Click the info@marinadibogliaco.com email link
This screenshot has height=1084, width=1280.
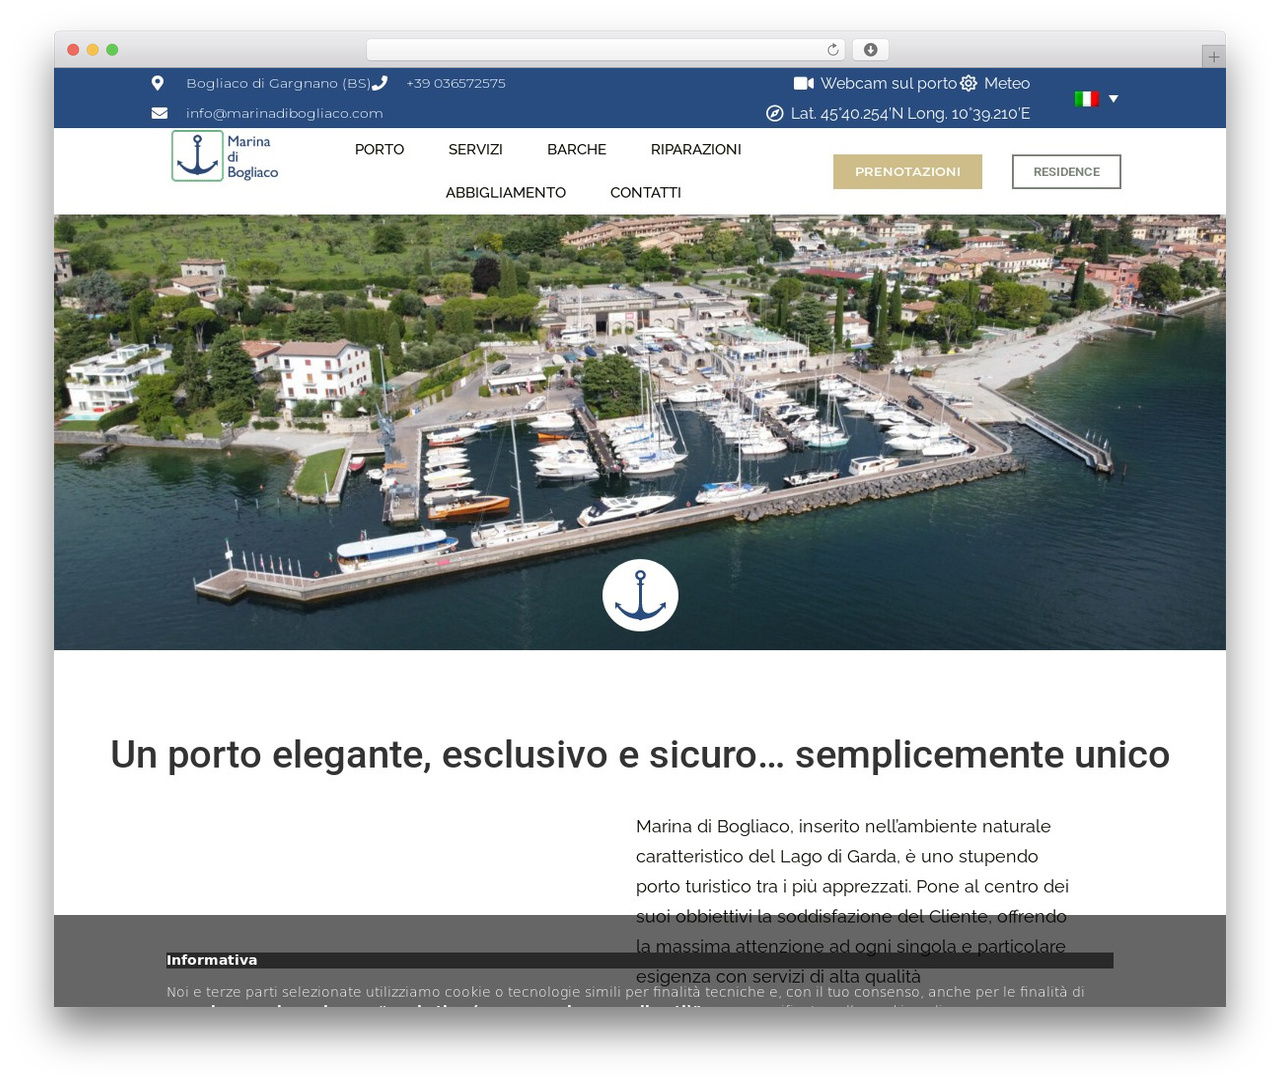click(284, 113)
